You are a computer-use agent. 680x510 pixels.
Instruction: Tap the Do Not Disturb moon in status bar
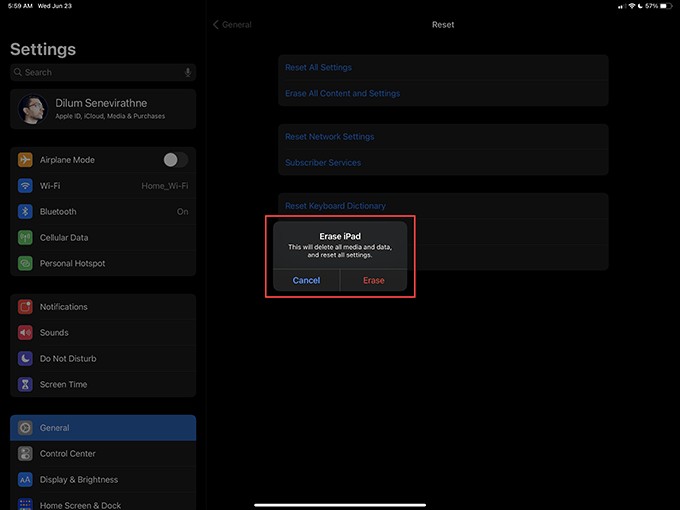point(640,6)
